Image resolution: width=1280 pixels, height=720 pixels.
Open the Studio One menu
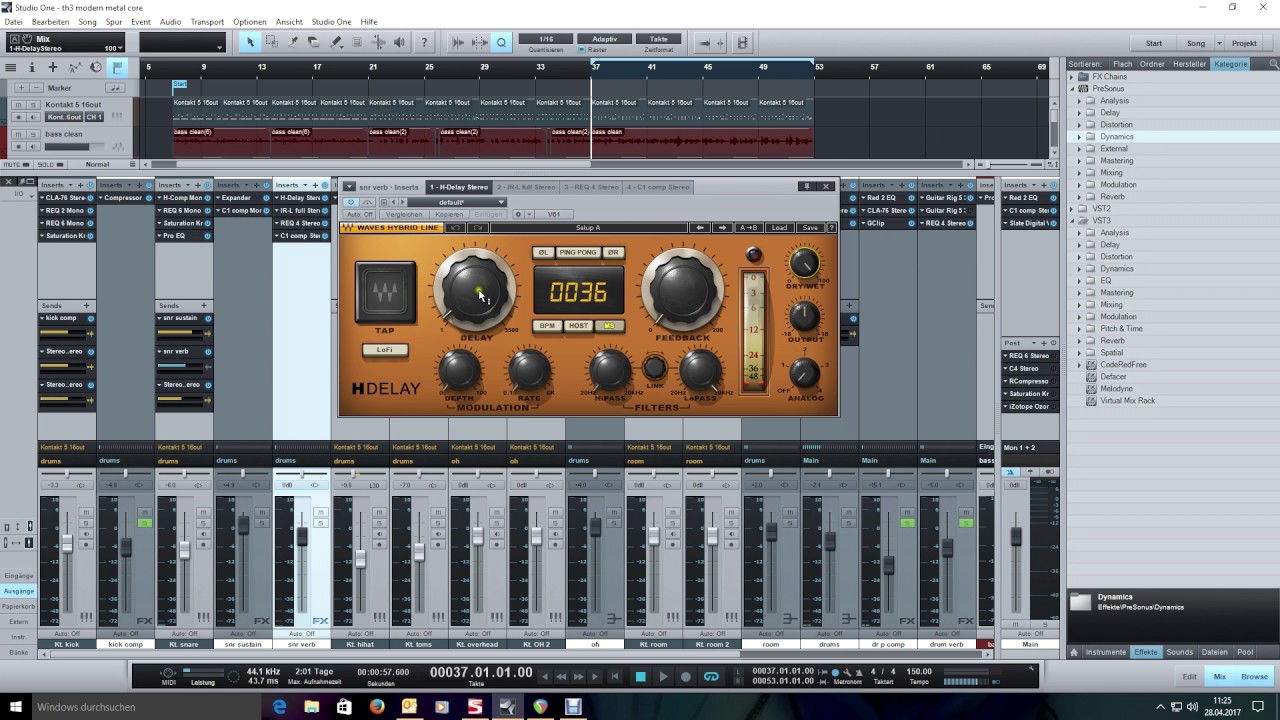pos(331,21)
